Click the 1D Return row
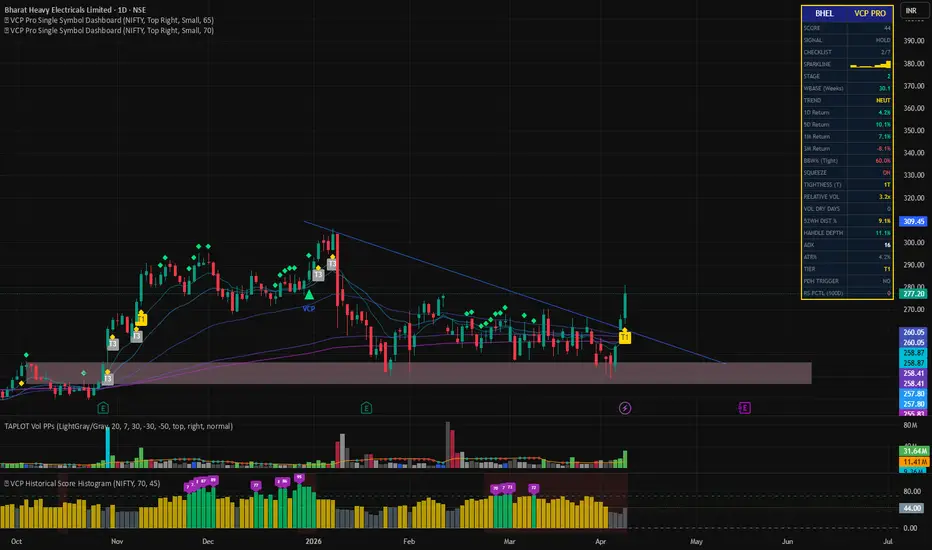 point(847,112)
